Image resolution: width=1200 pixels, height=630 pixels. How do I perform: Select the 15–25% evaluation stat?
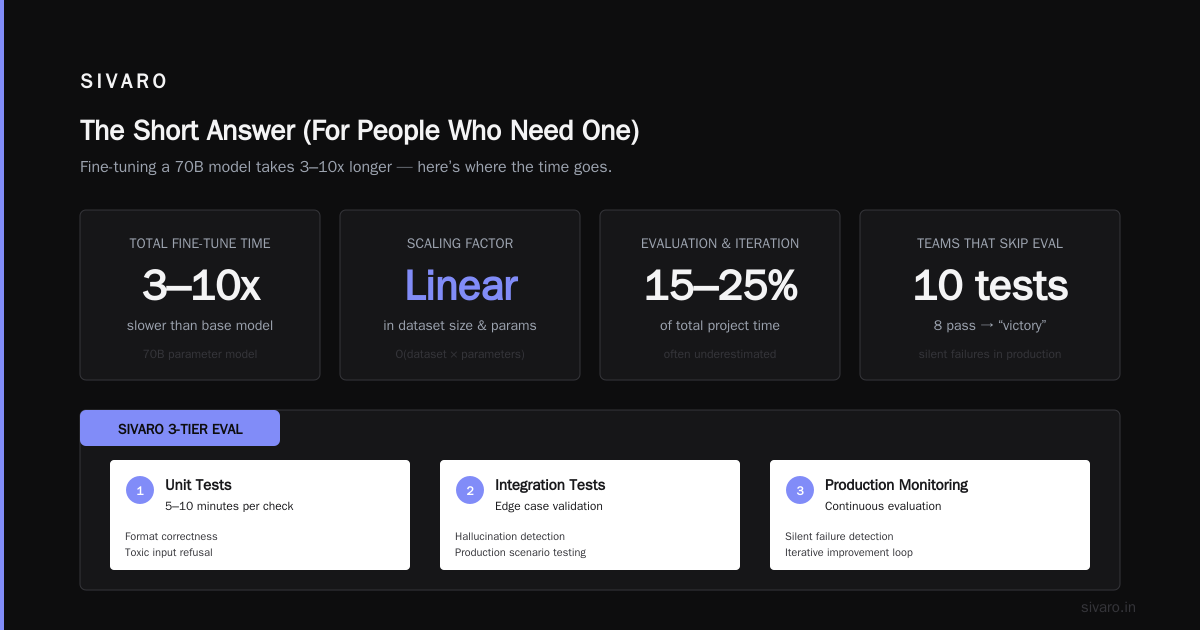[720, 286]
